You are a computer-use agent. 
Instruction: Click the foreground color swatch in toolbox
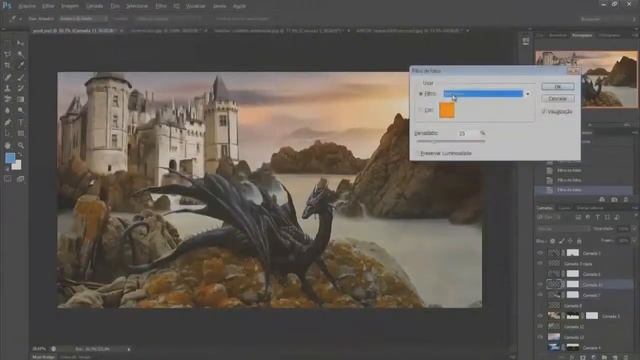click(x=10, y=158)
